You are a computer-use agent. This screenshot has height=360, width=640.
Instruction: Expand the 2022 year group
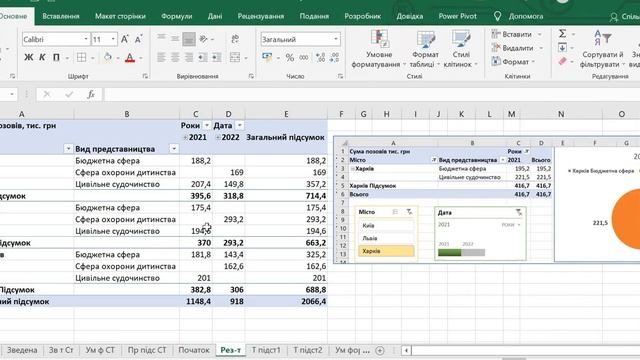coord(218,138)
